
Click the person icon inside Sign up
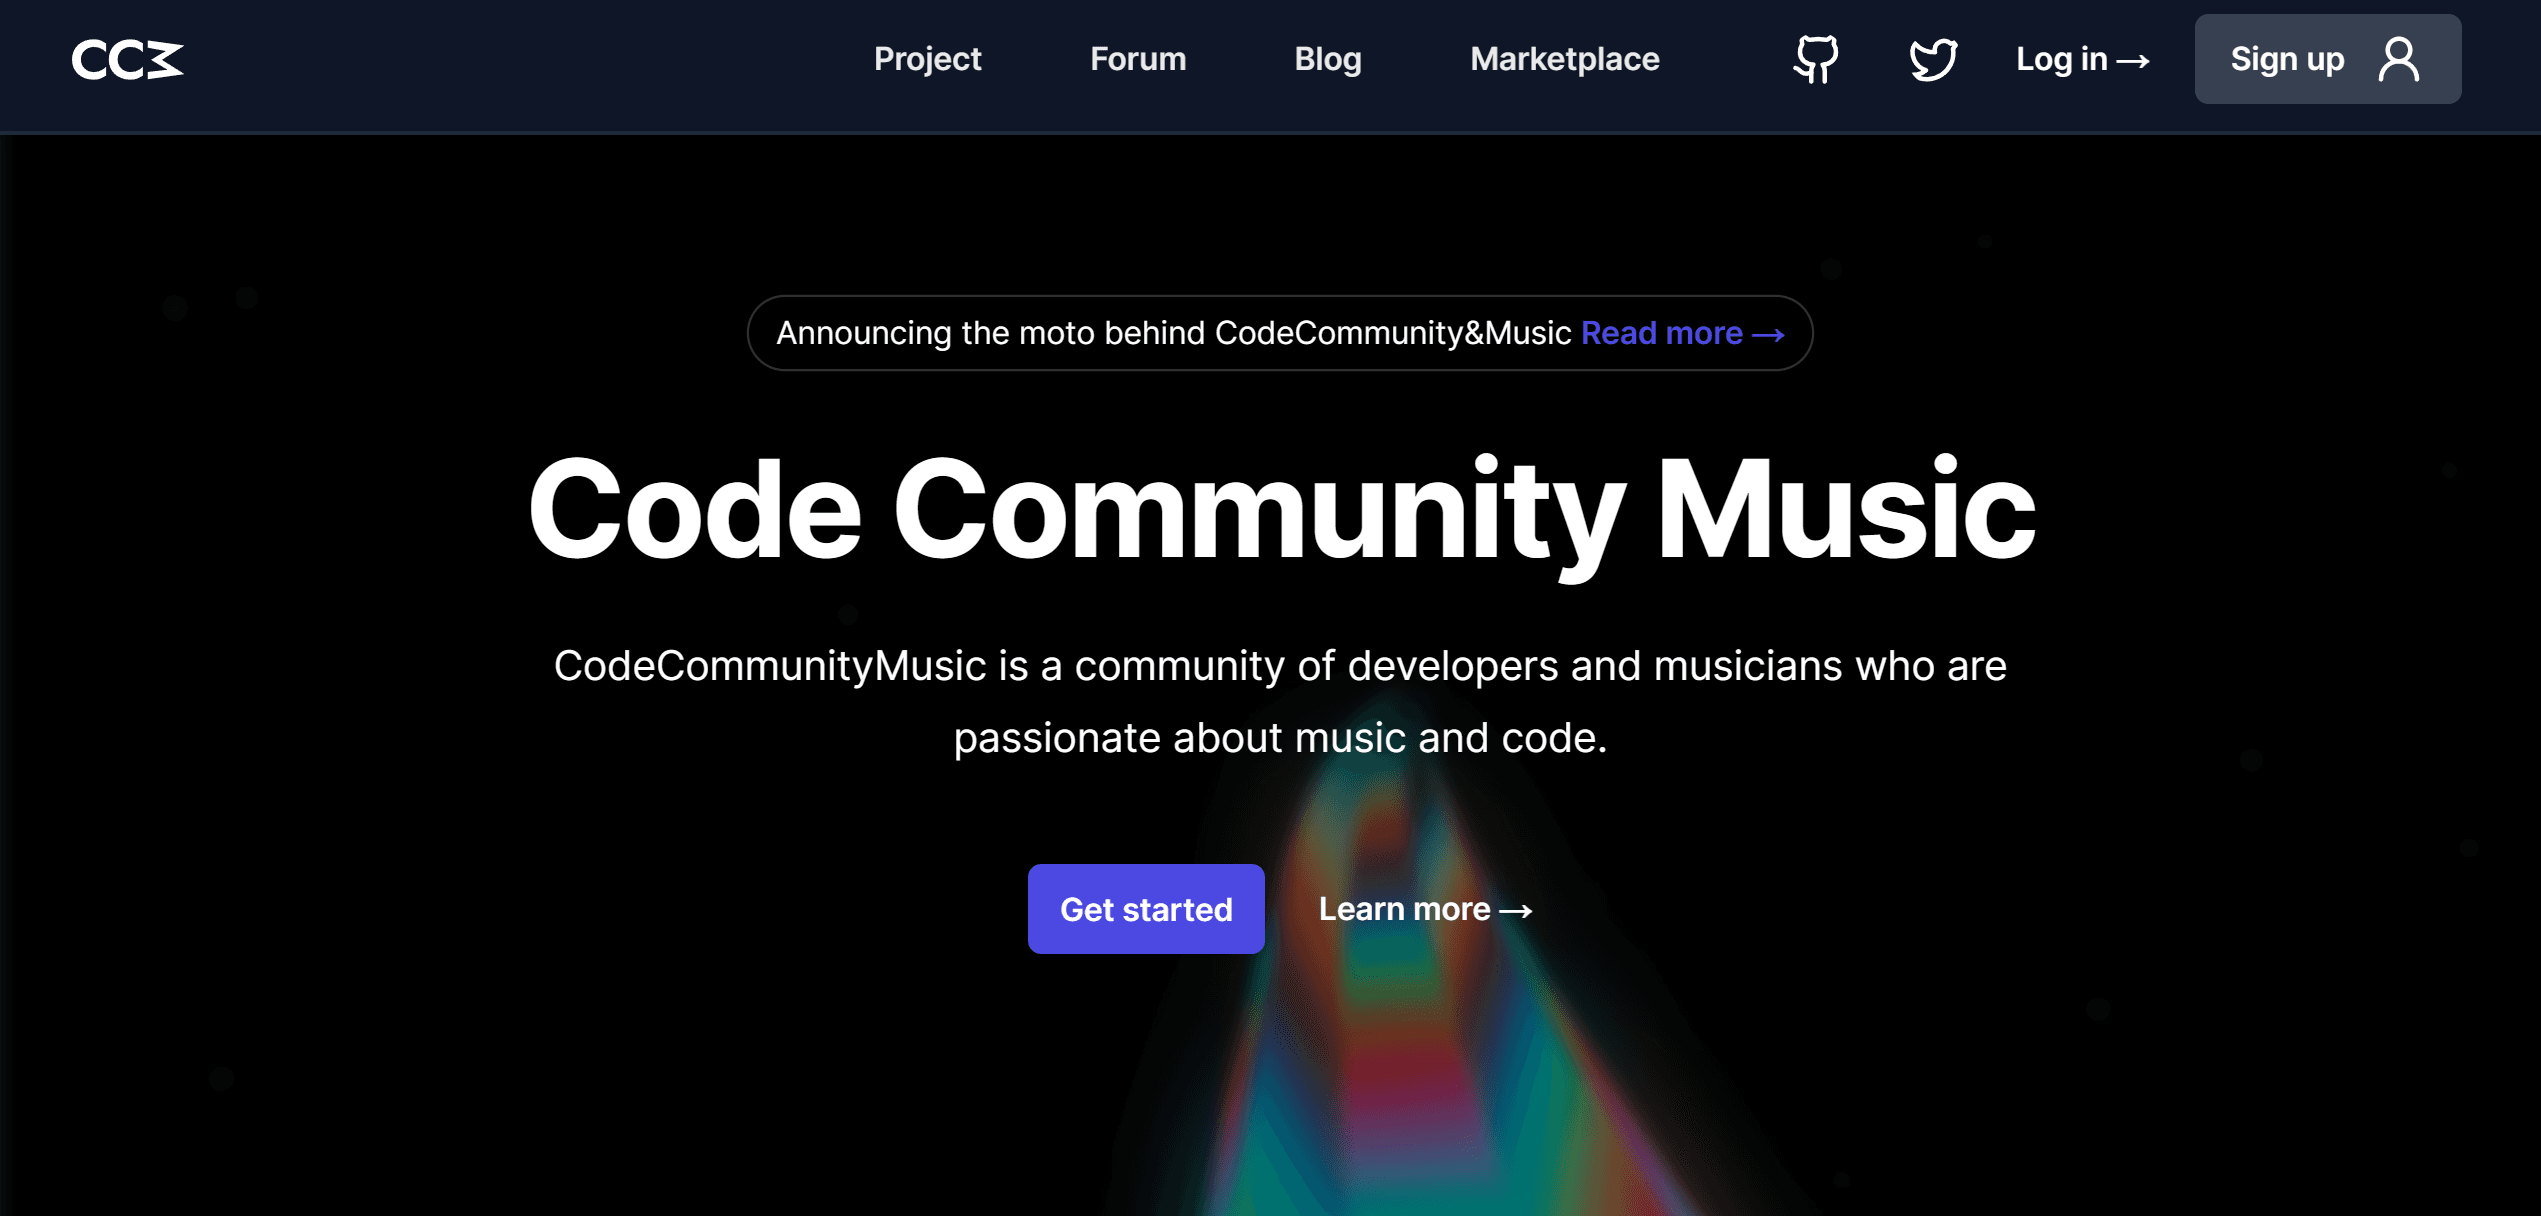[2398, 60]
